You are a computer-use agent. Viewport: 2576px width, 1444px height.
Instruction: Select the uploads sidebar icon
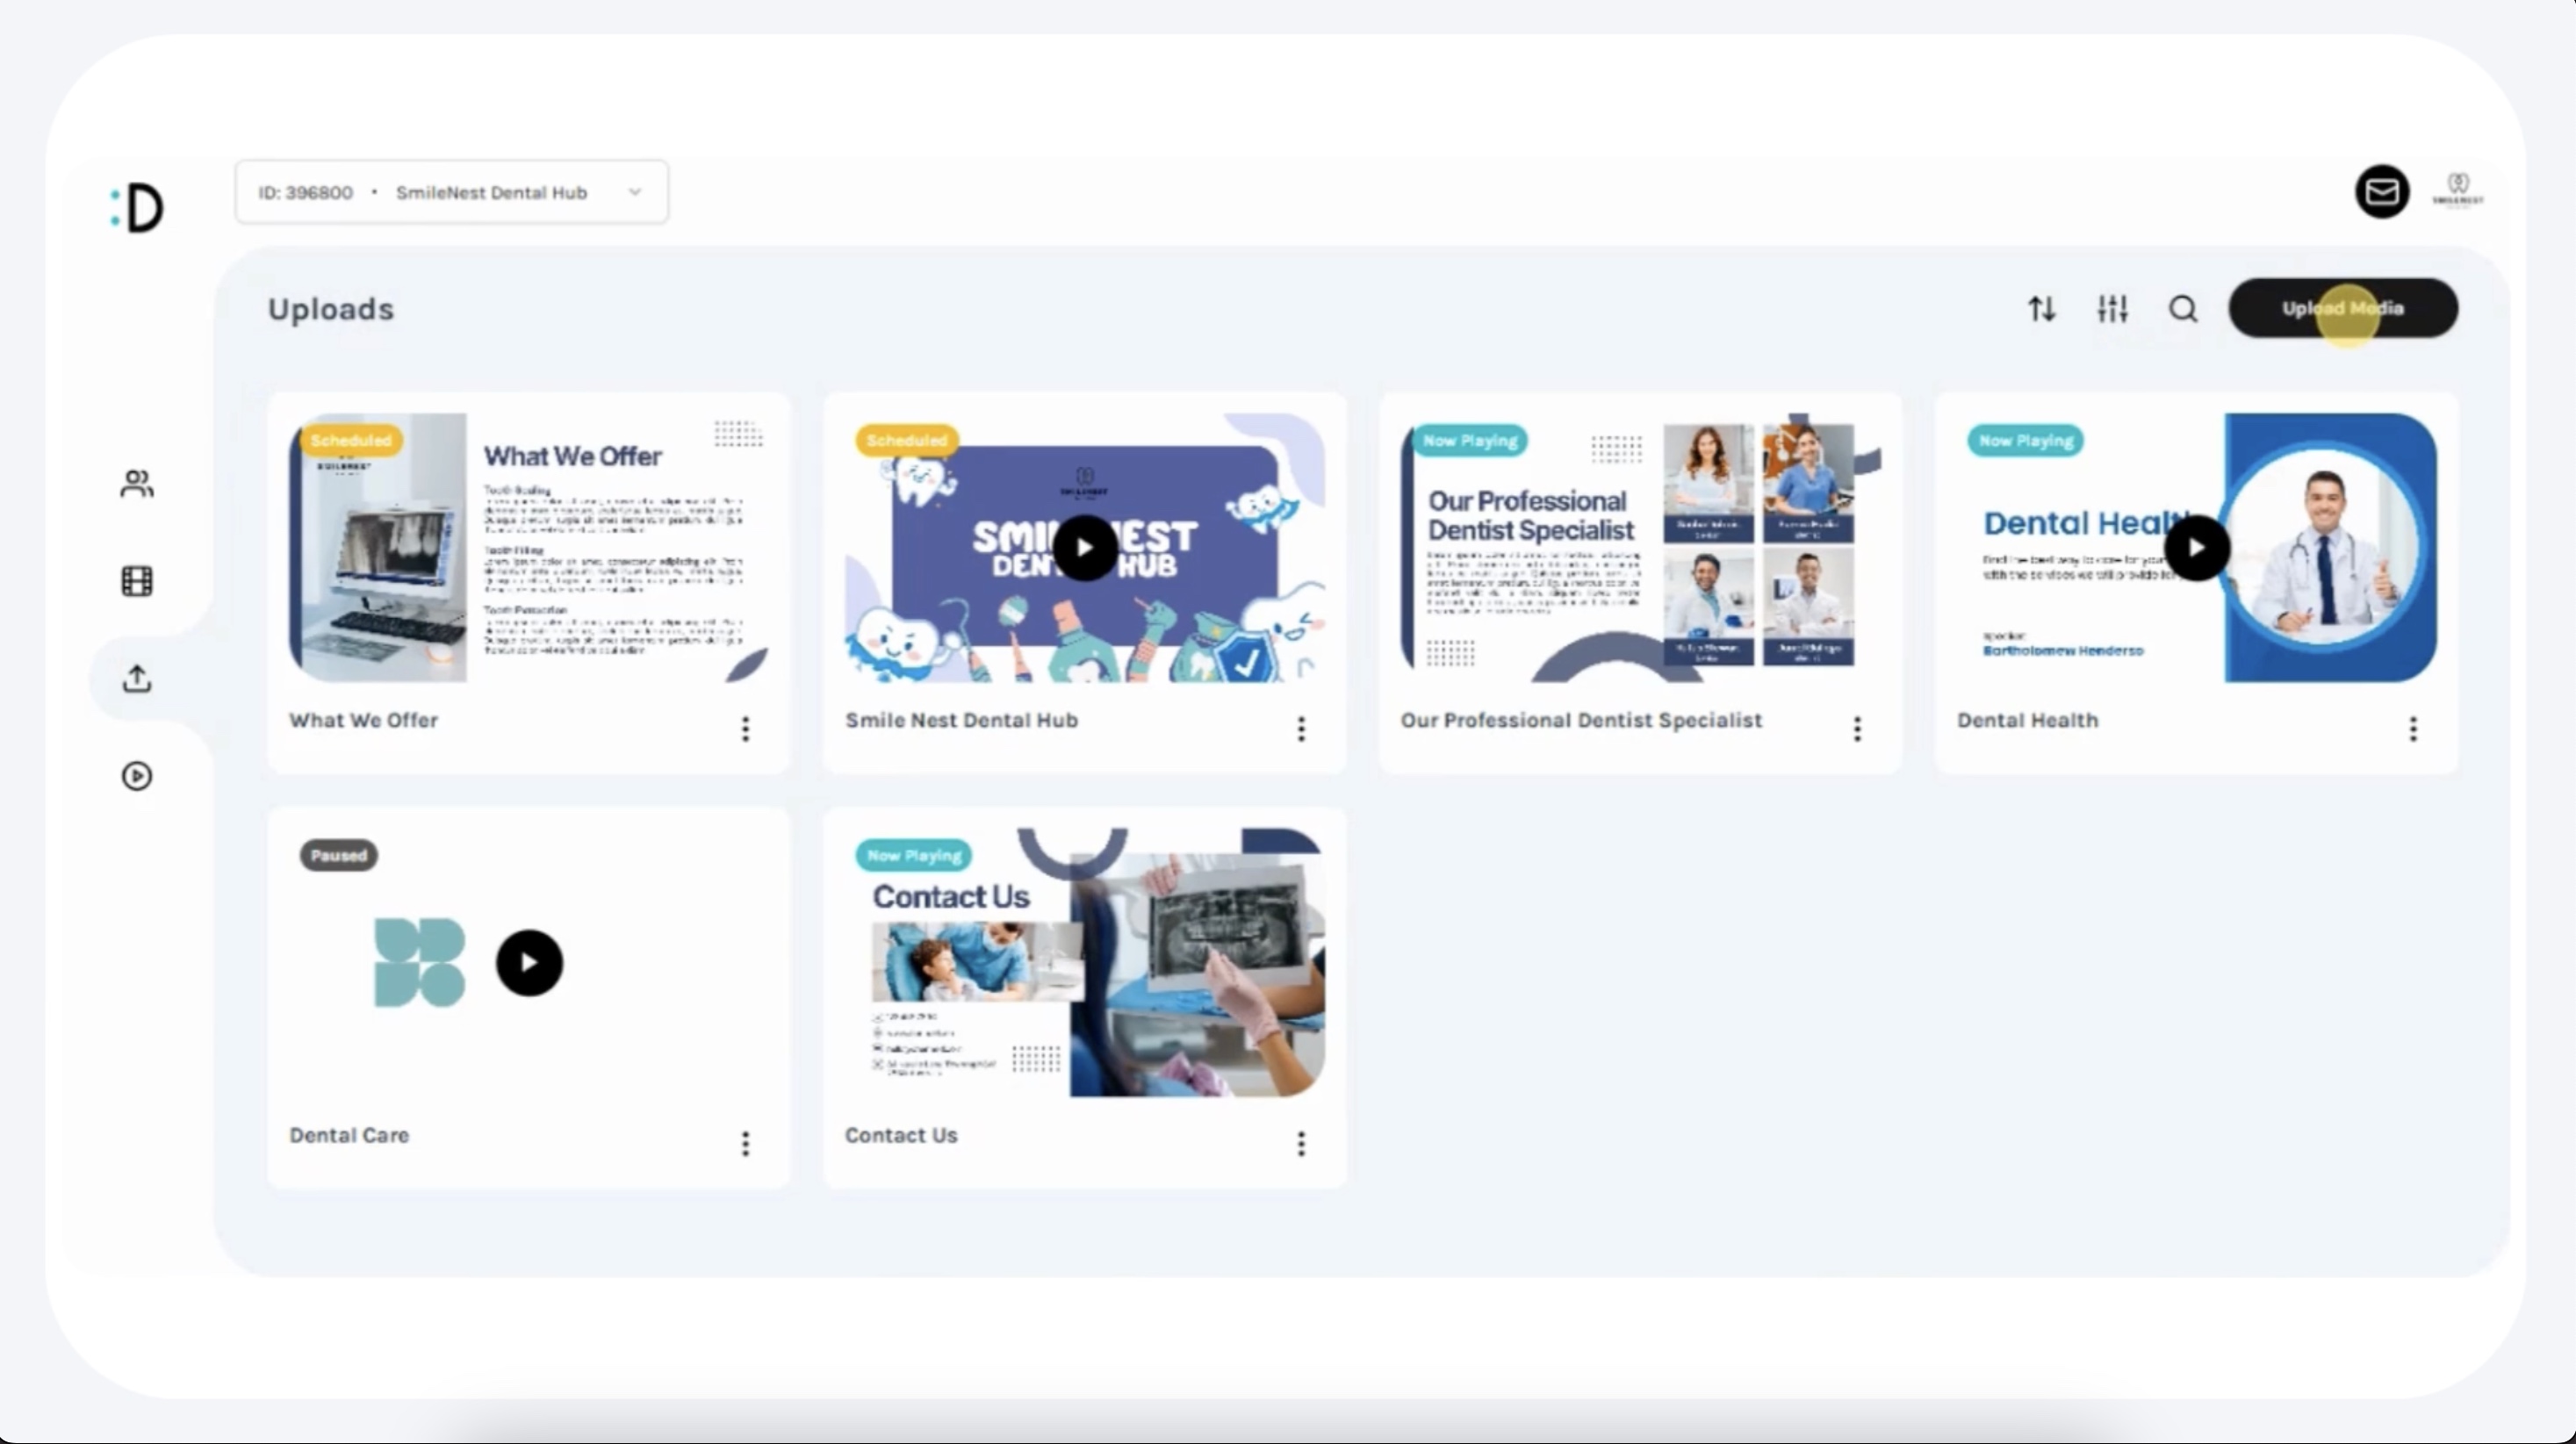(x=137, y=679)
